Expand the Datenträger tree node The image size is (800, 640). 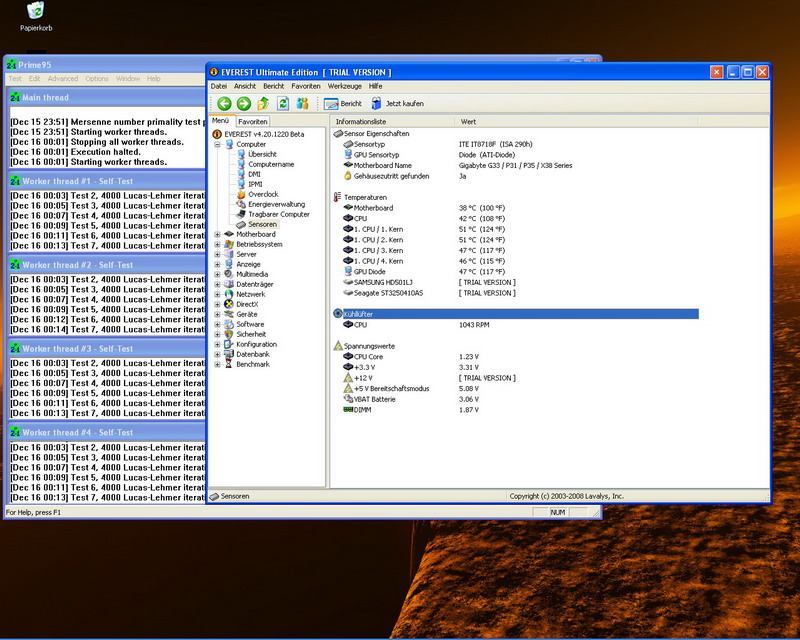[x=217, y=284]
